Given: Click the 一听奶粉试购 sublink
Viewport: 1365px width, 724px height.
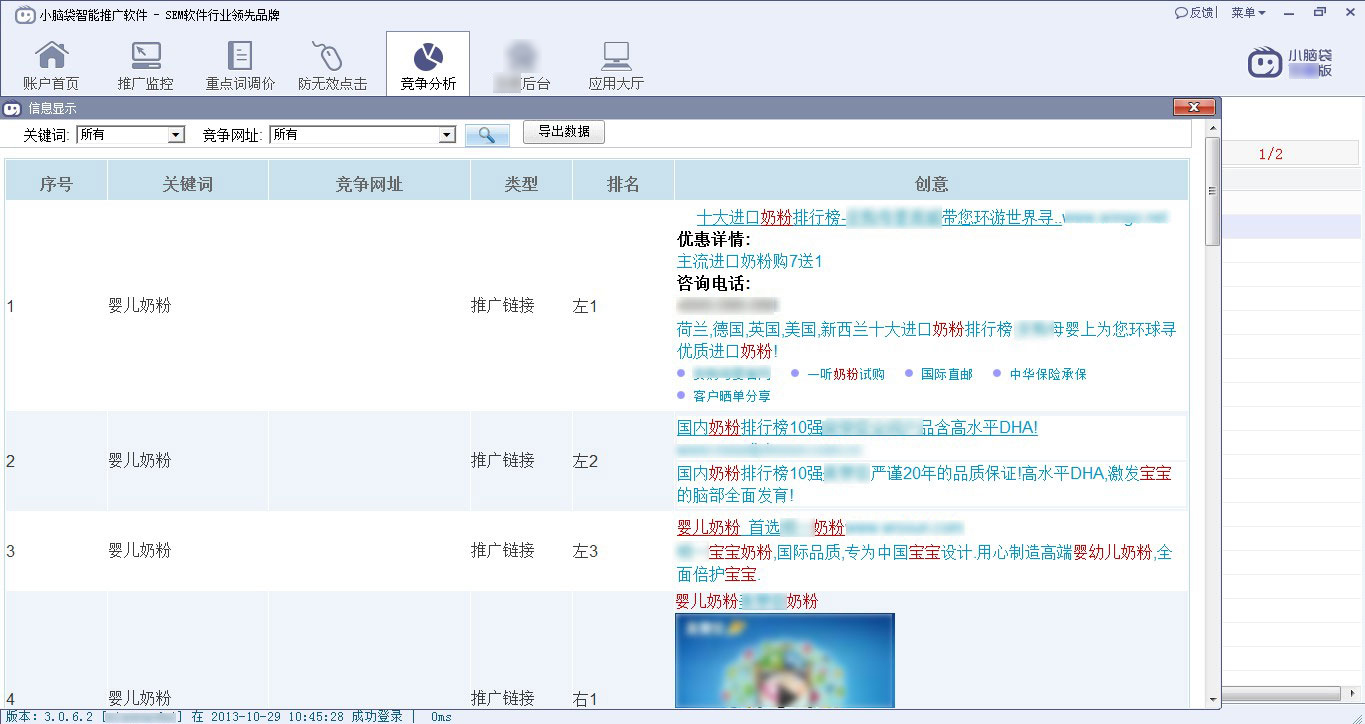Looking at the screenshot, I should [x=846, y=374].
